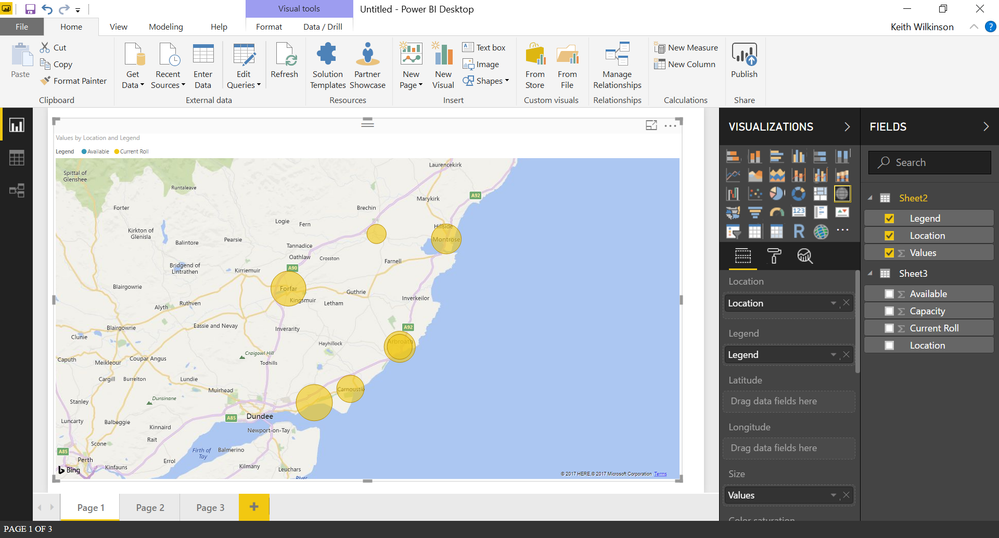Open the Legend well field dropdown arrow

point(833,355)
